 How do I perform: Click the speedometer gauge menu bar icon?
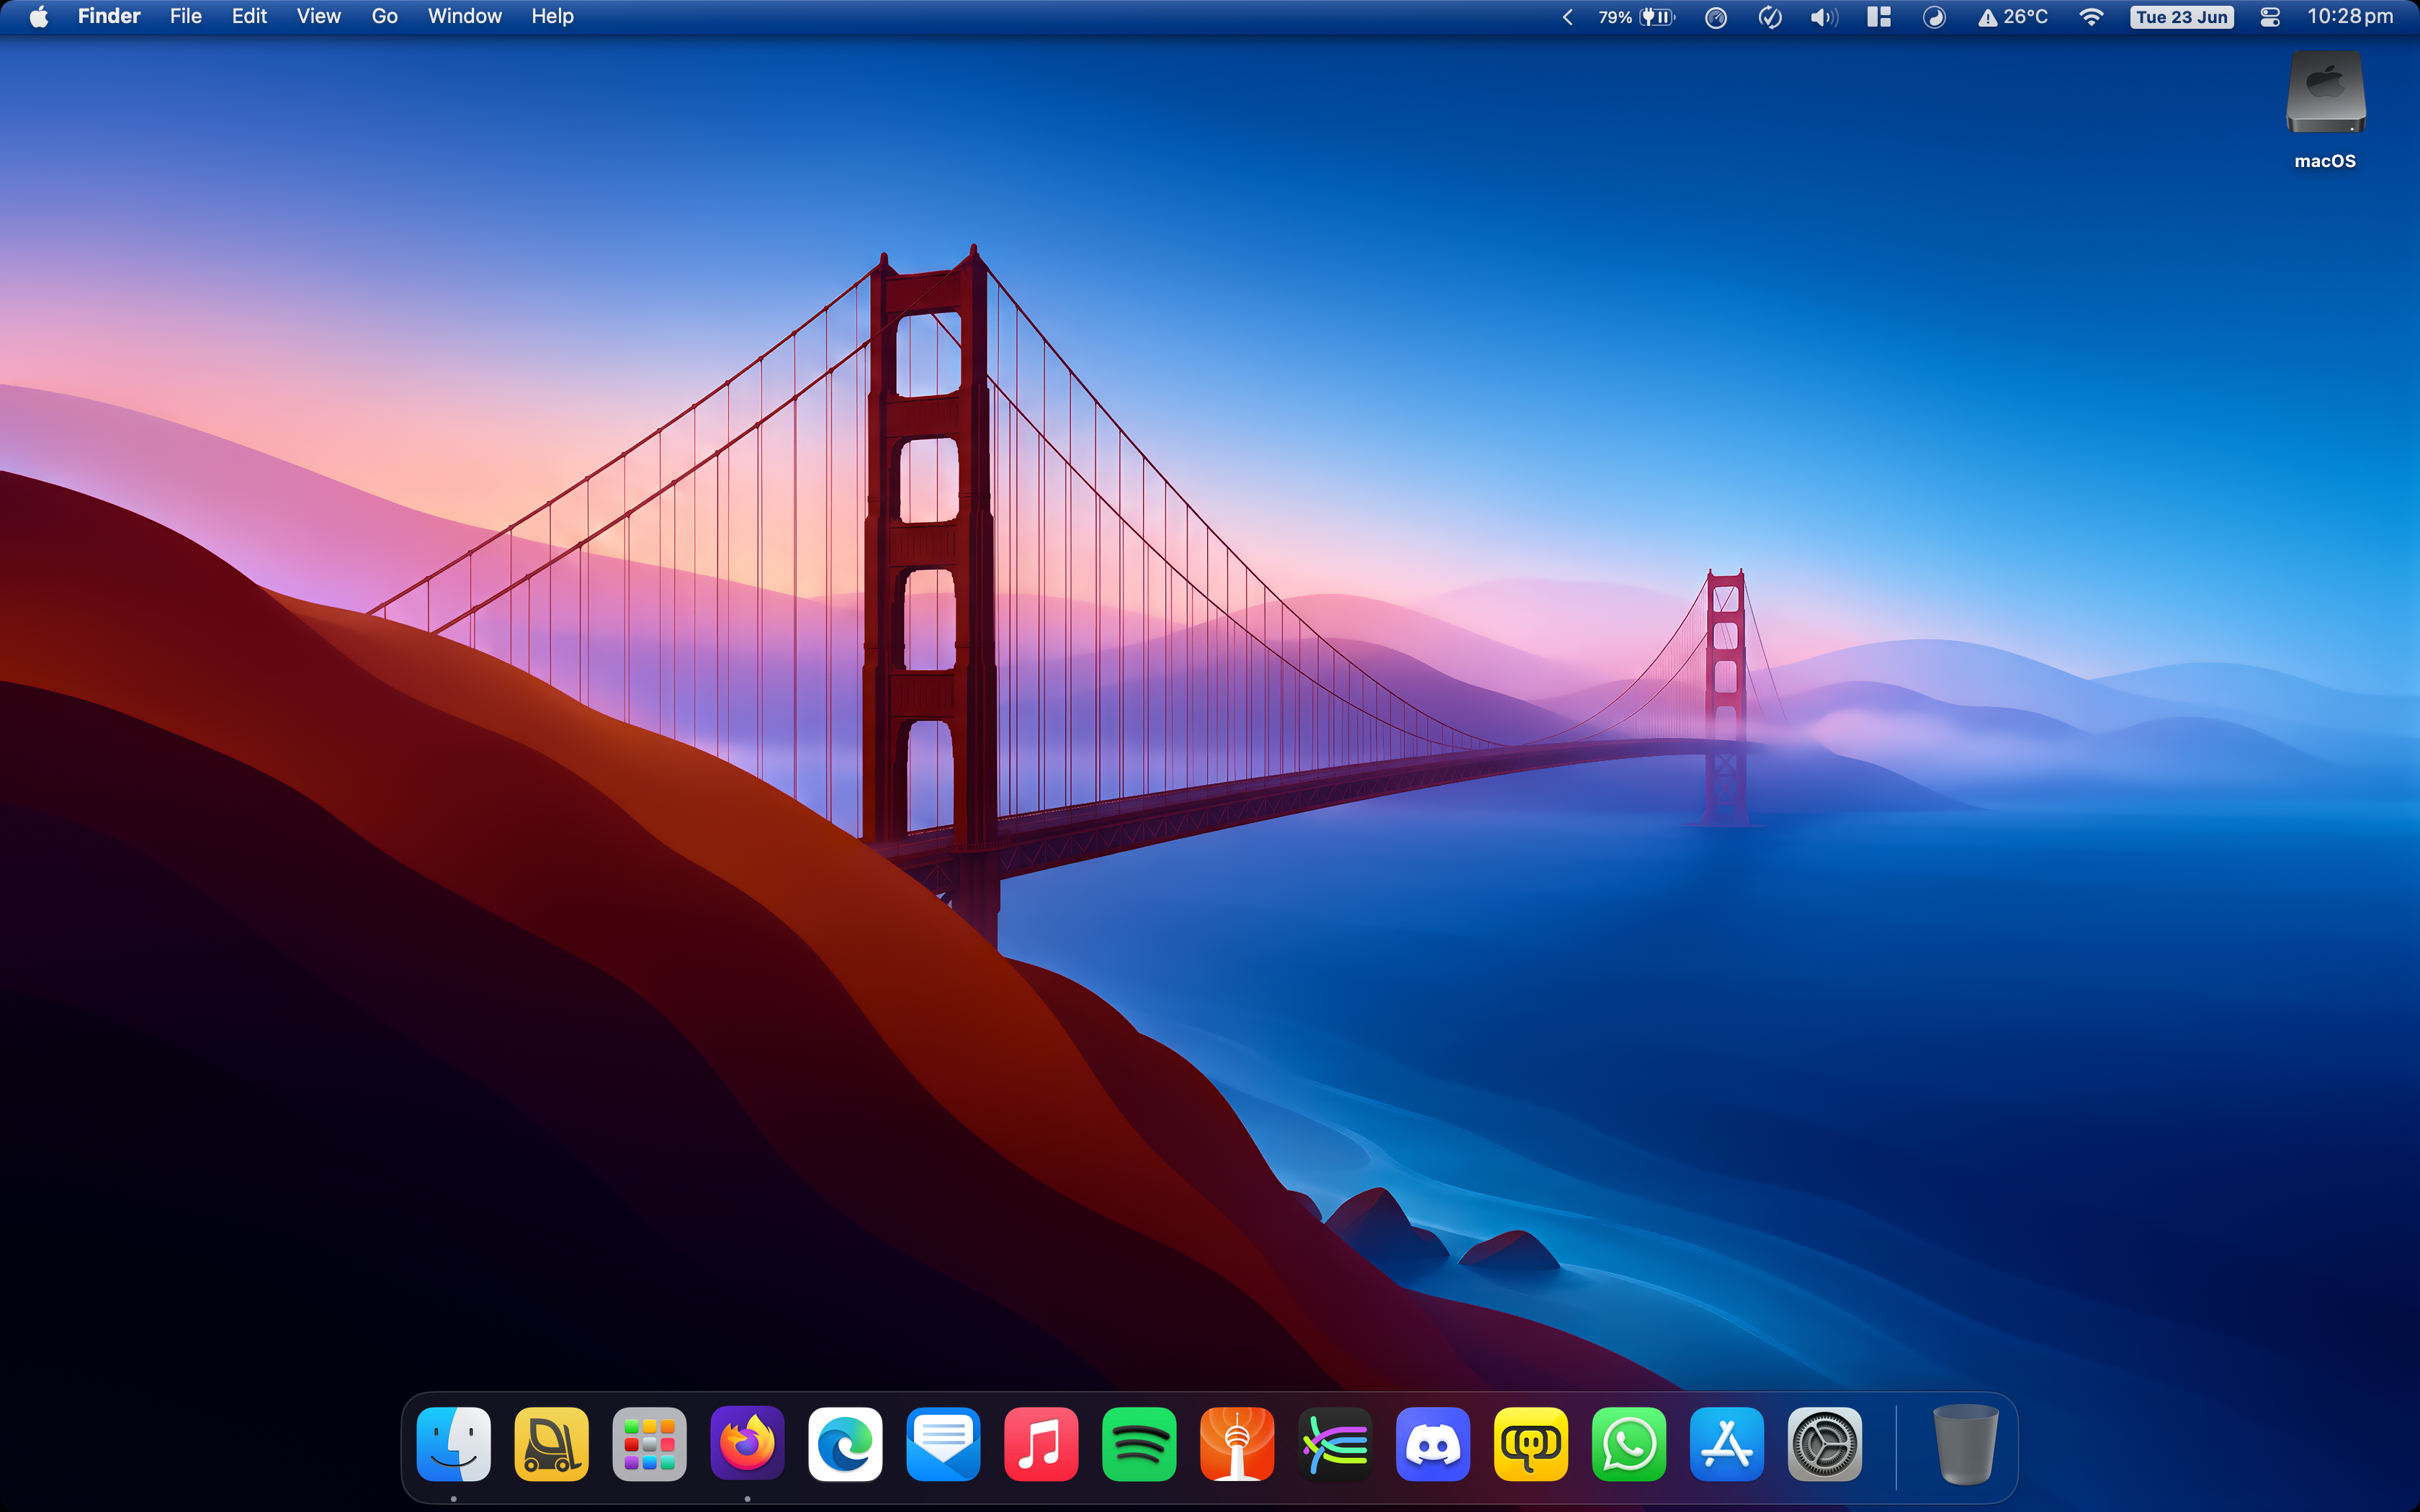point(1716,17)
